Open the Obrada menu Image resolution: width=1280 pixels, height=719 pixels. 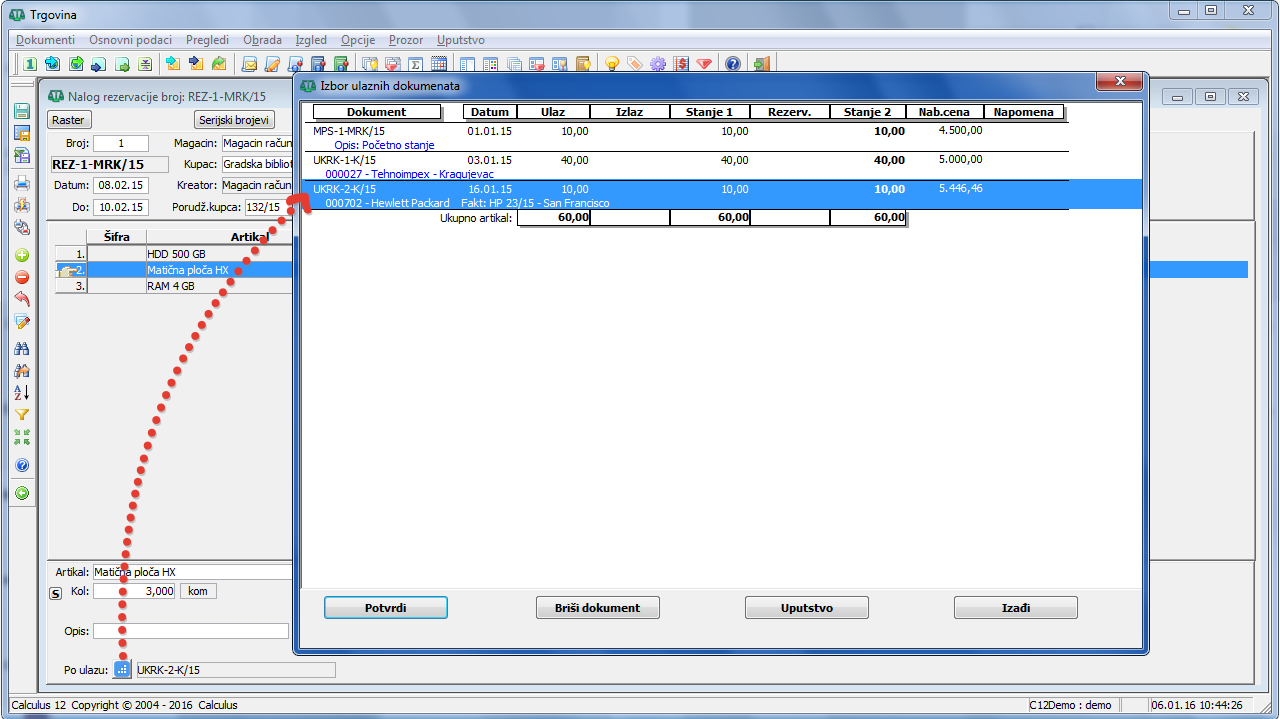pos(262,40)
